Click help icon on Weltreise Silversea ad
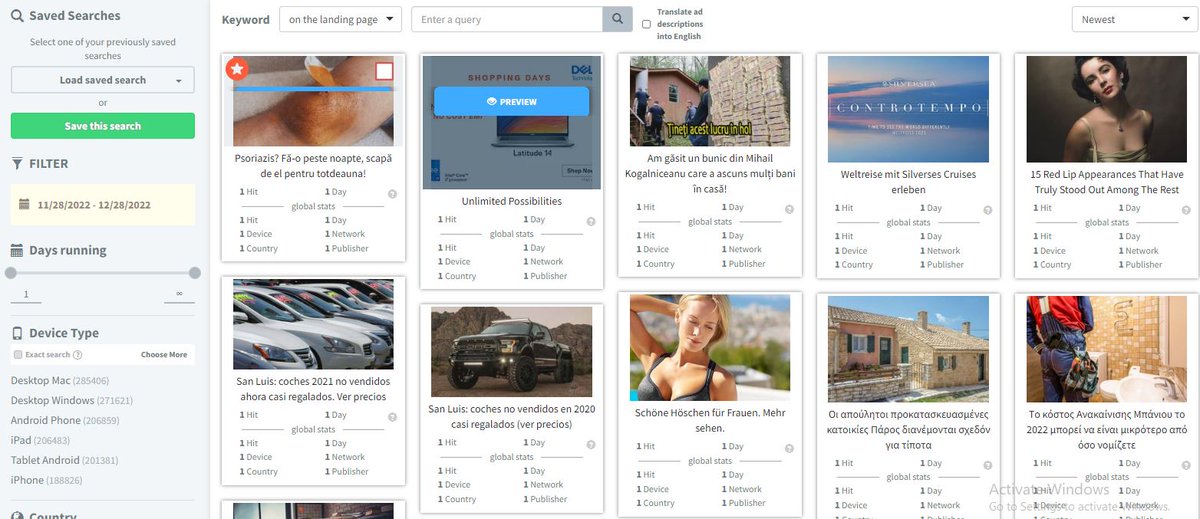Image resolution: width=1200 pixels, height=519 pixels. [988, 211]
